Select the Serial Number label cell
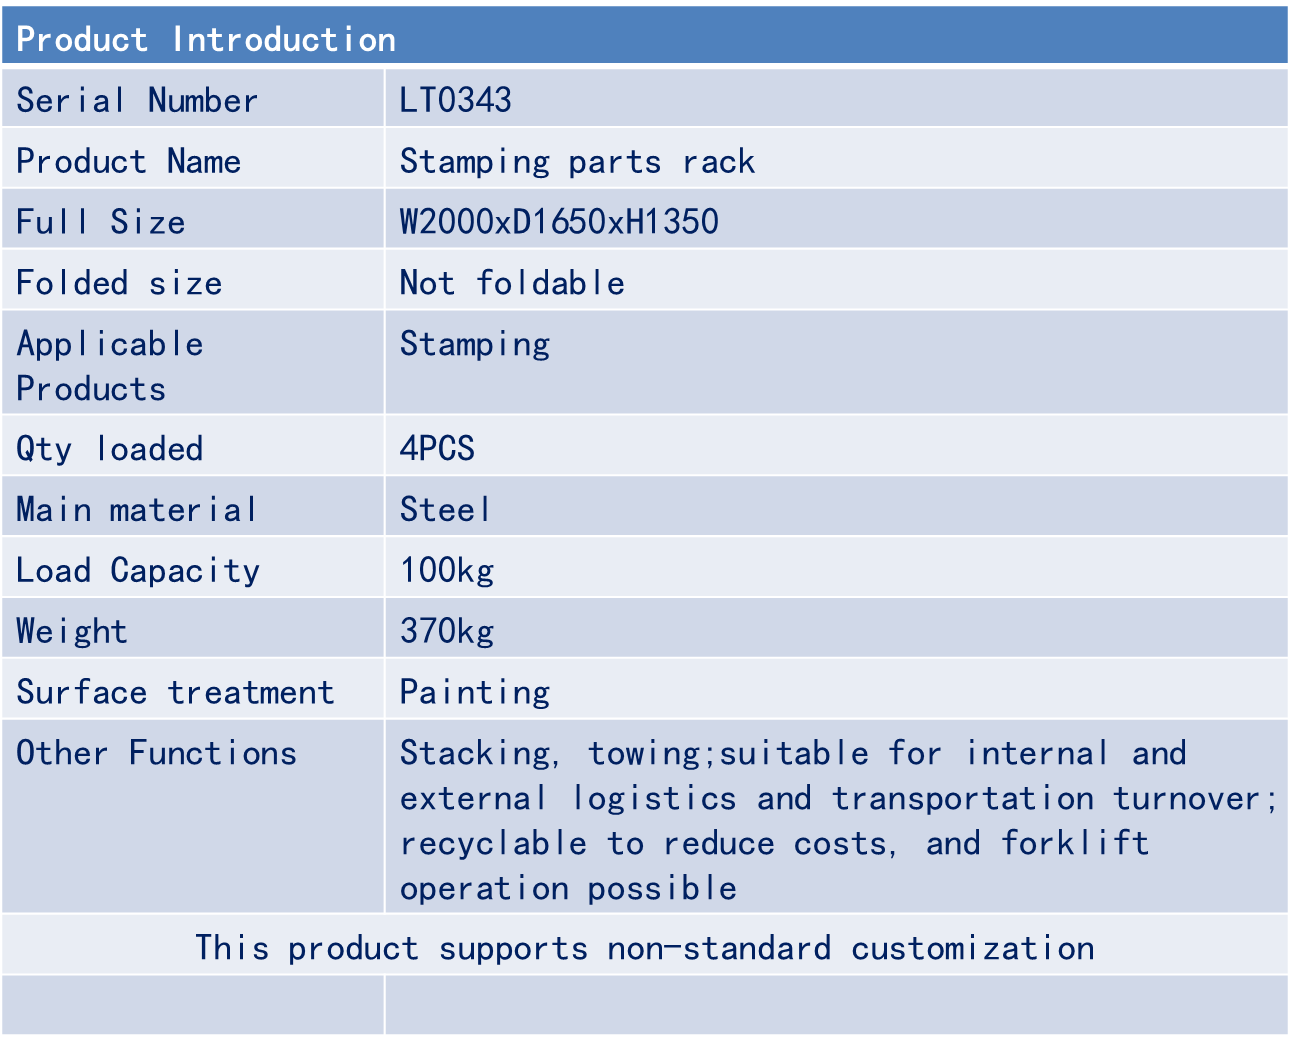Image resolution: width=1293 pixels, height=1038 pixels. pos(137,100)
